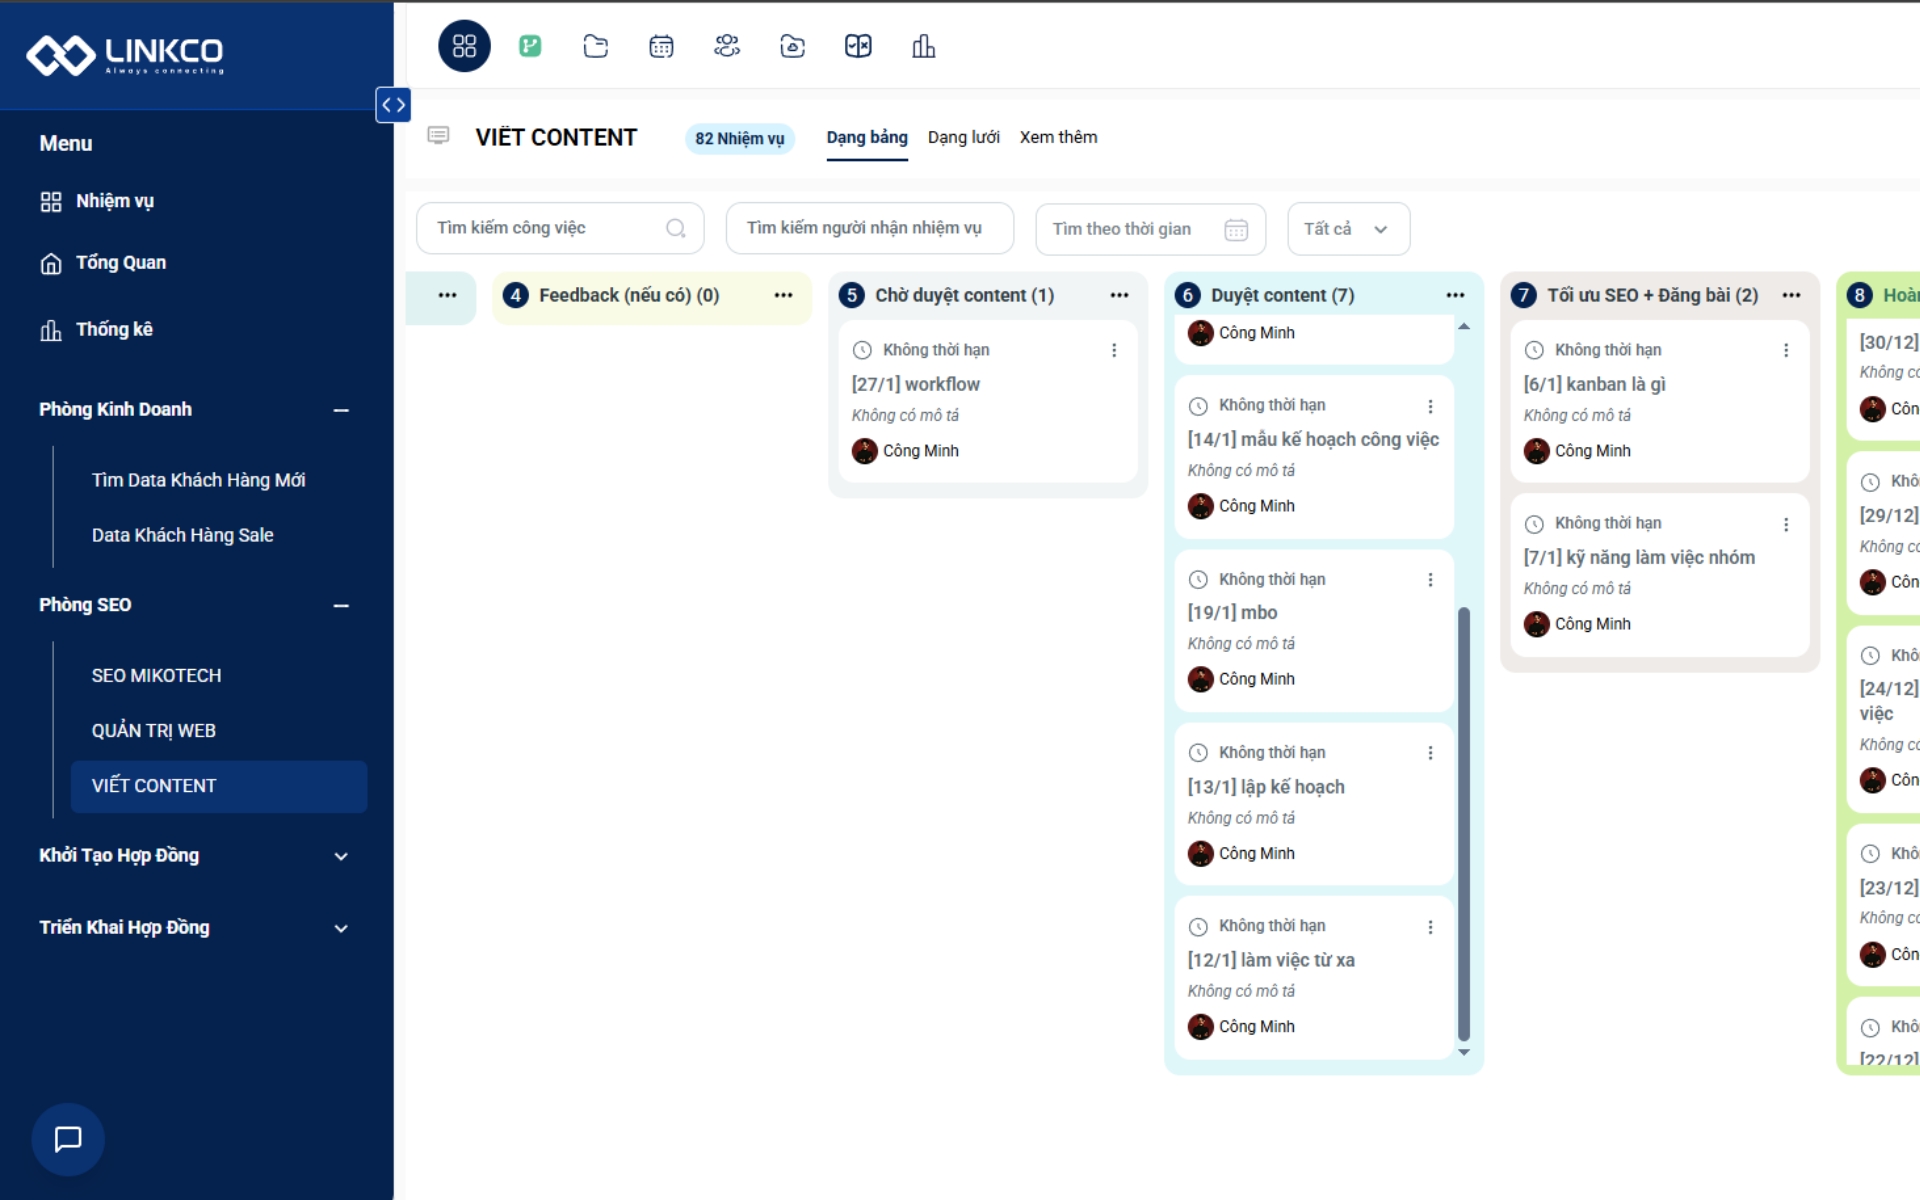Click the bar chart icon in top toolbar
The height and width of the screenshot is (1200, 1920).
point(923,46)
